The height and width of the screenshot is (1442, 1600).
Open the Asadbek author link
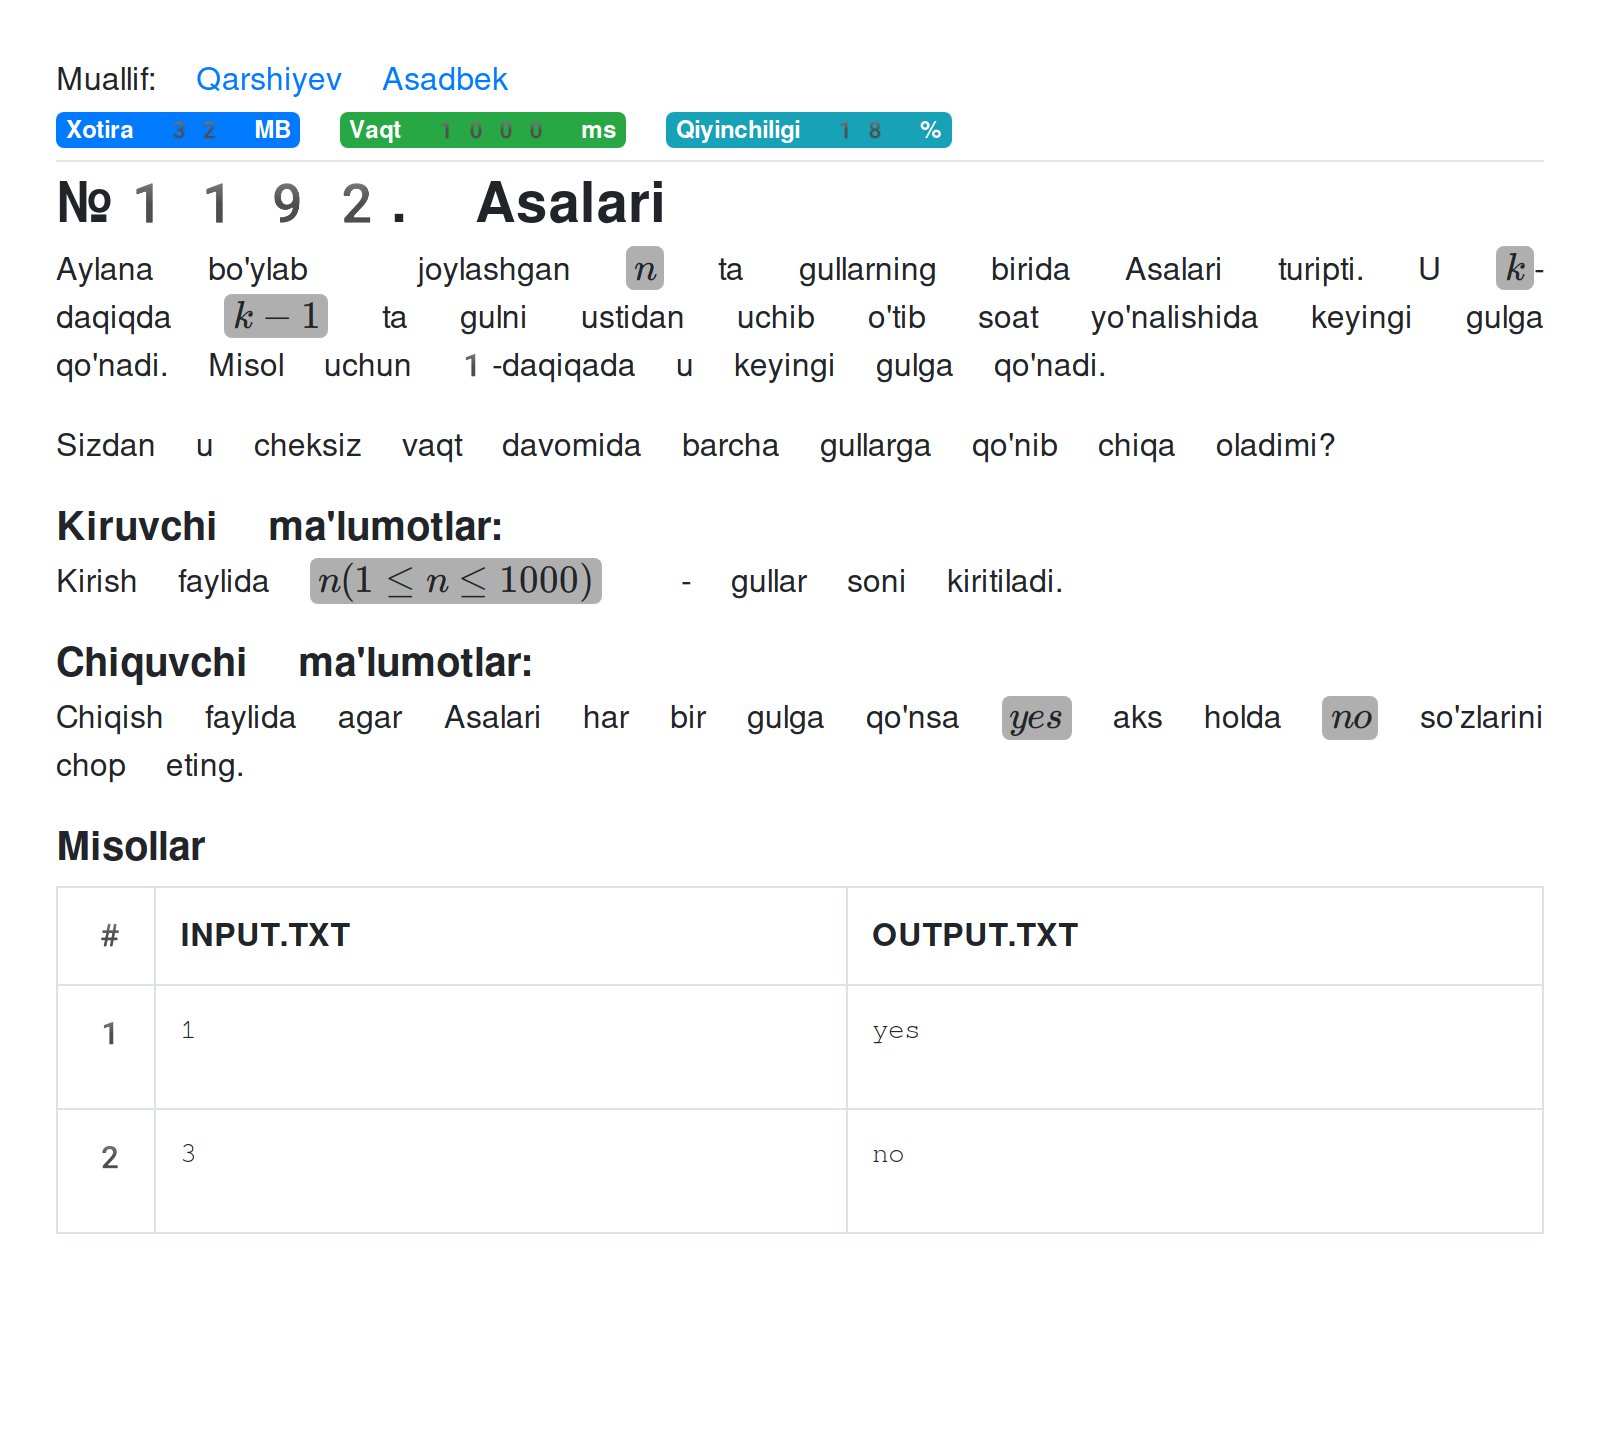pyautogui.click(x=445, y=79)
